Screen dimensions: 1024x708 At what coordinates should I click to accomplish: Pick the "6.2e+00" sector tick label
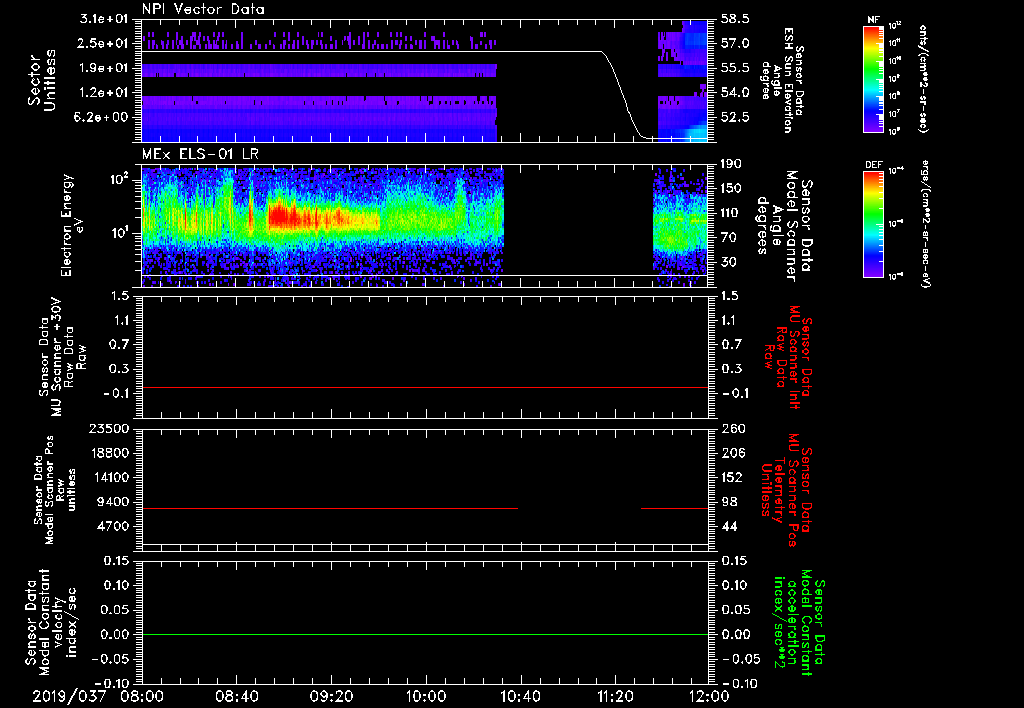pyautogui.click(x=103, y=118)
